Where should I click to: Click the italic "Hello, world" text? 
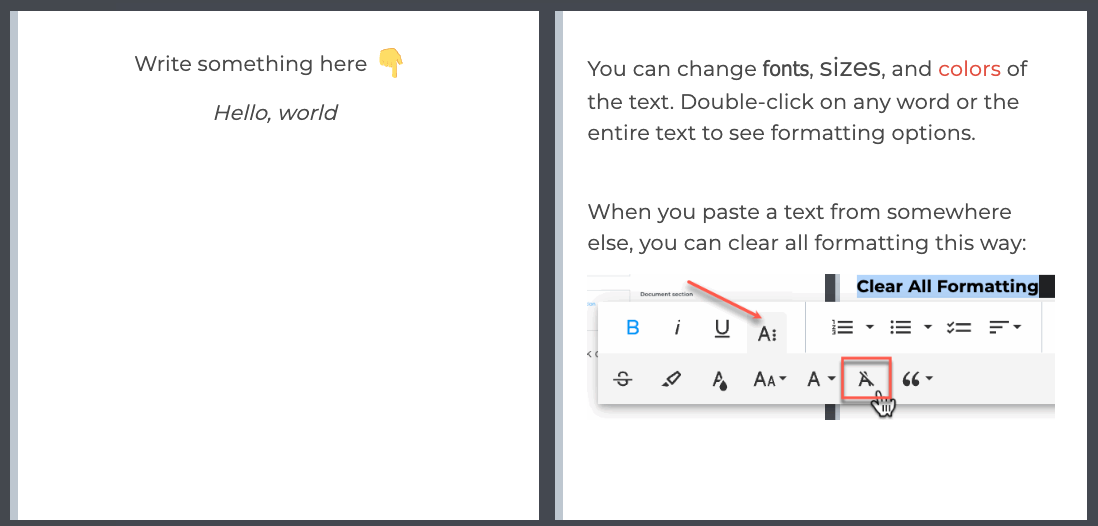[275, 113]
